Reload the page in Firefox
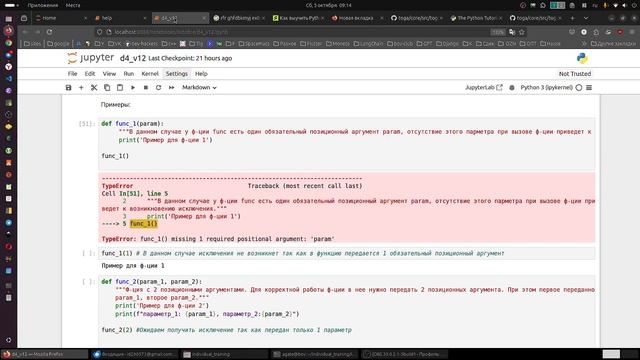The image size is (640, 360). (x=49, y=32)
